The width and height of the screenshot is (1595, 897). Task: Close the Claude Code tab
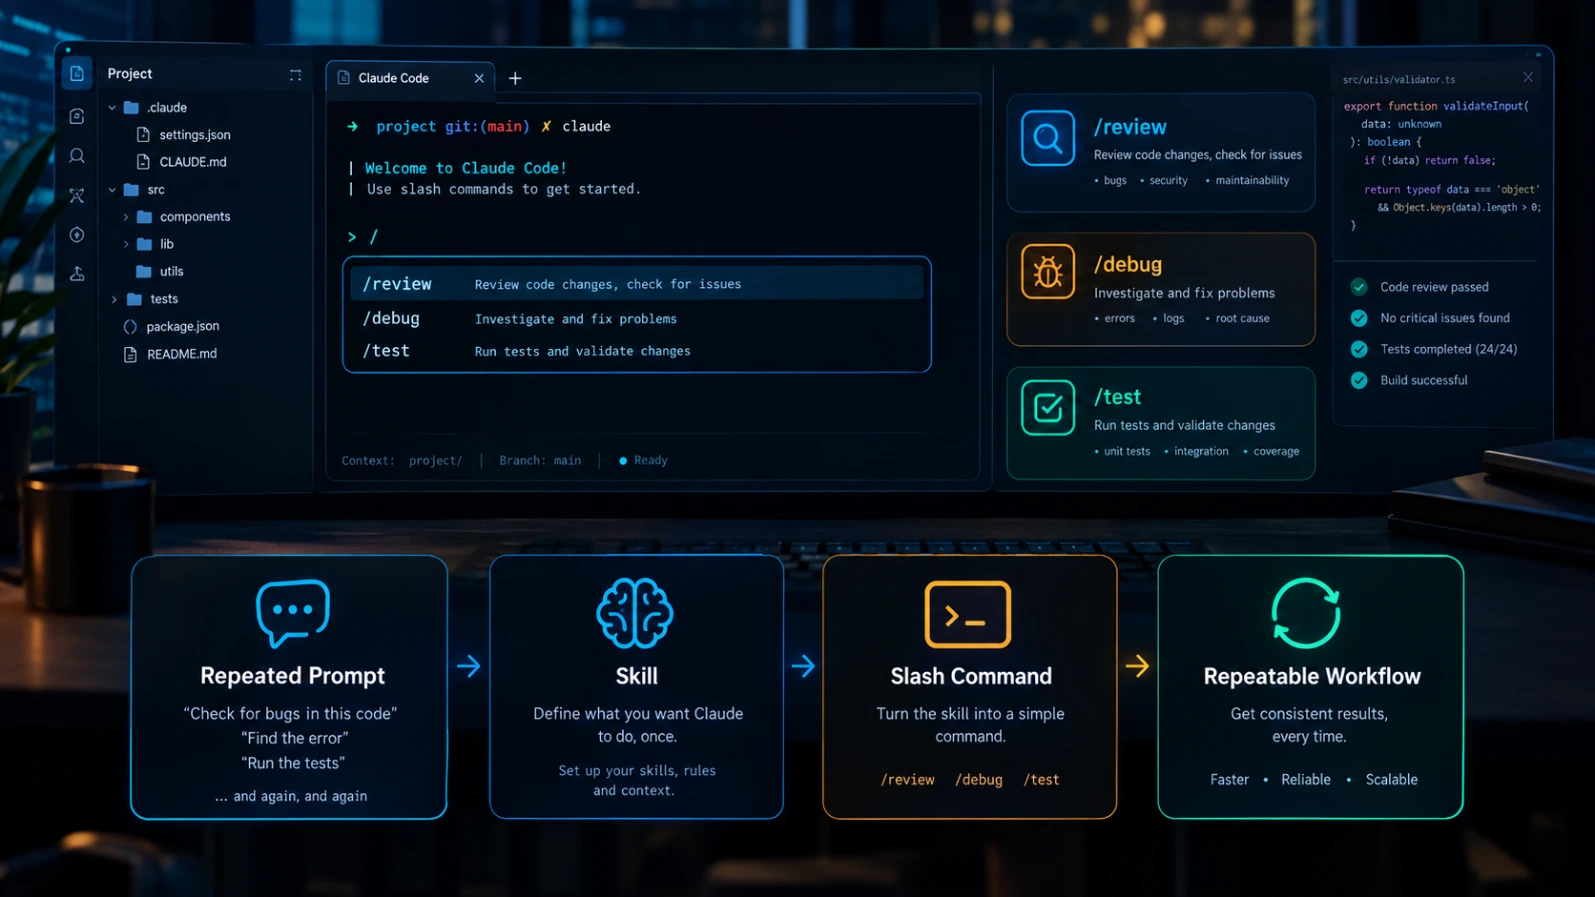[x=479, y=78]
